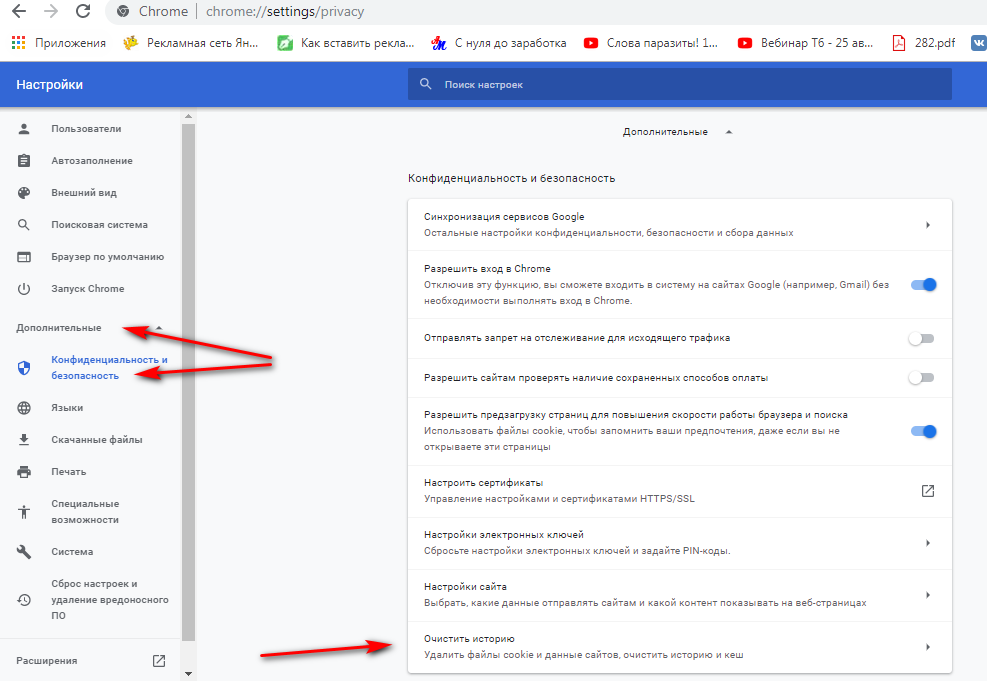Open the 'Вебинар Т6 - 25 ав...' bookmark
Screen dimensions: 987x681
coord(805,43)
